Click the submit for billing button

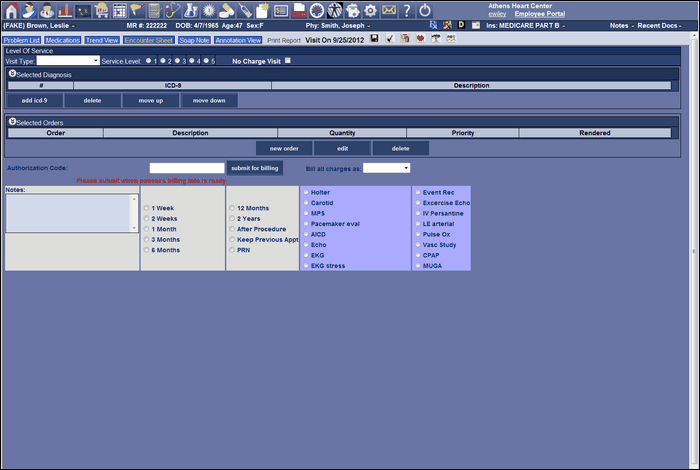(x=255, y=168)
